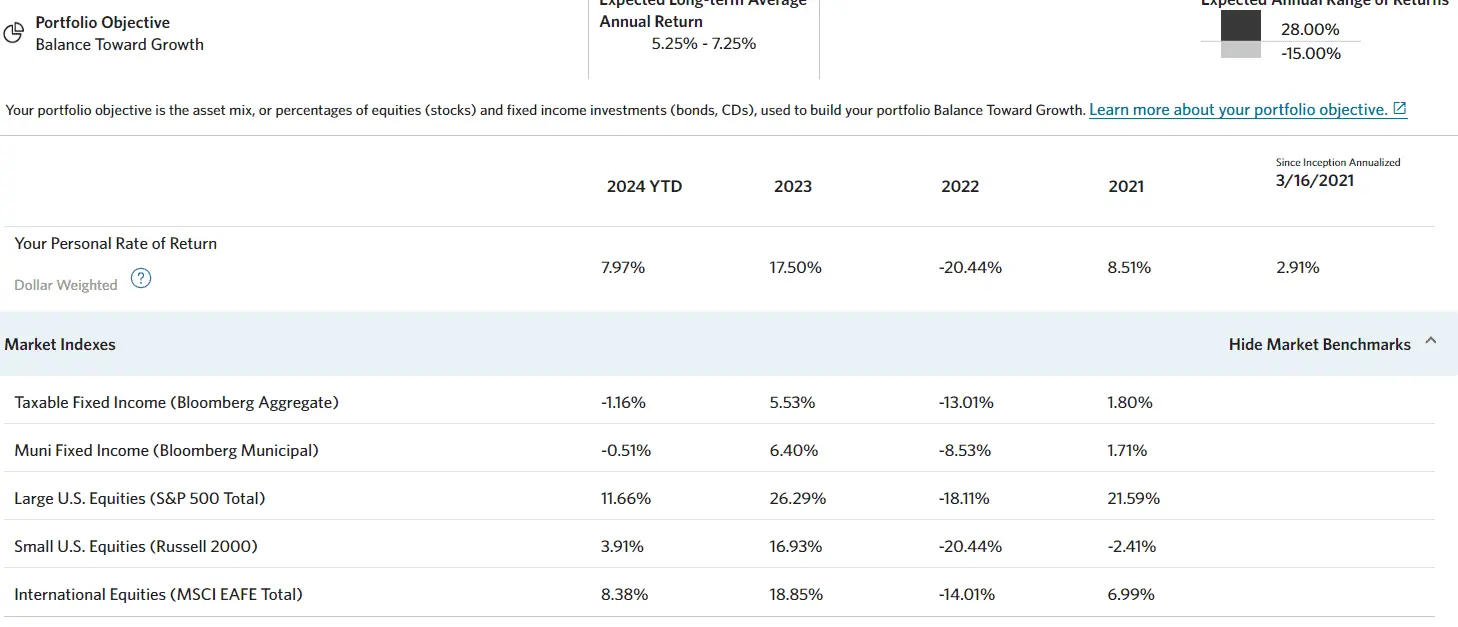Click the Portfolio Objective pie chart icon
Screen dimensions: 1458x627
14,34
